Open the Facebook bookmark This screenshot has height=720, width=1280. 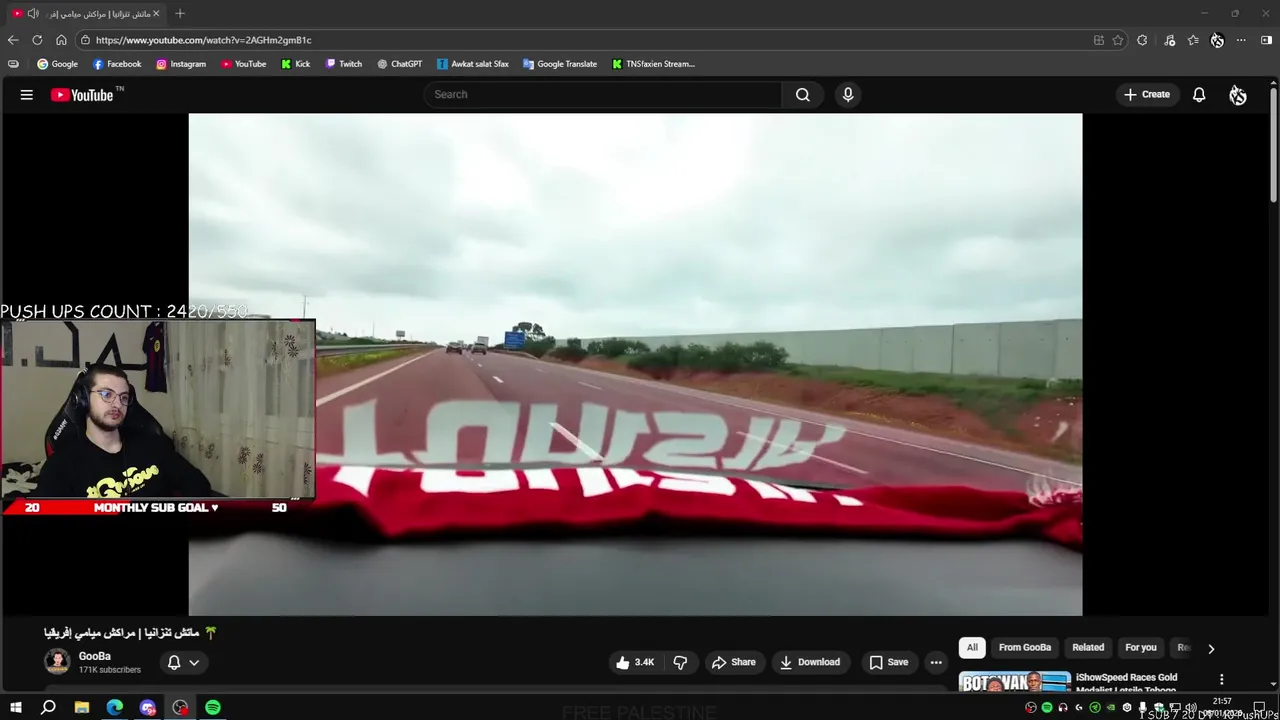[x=117, y=64]
